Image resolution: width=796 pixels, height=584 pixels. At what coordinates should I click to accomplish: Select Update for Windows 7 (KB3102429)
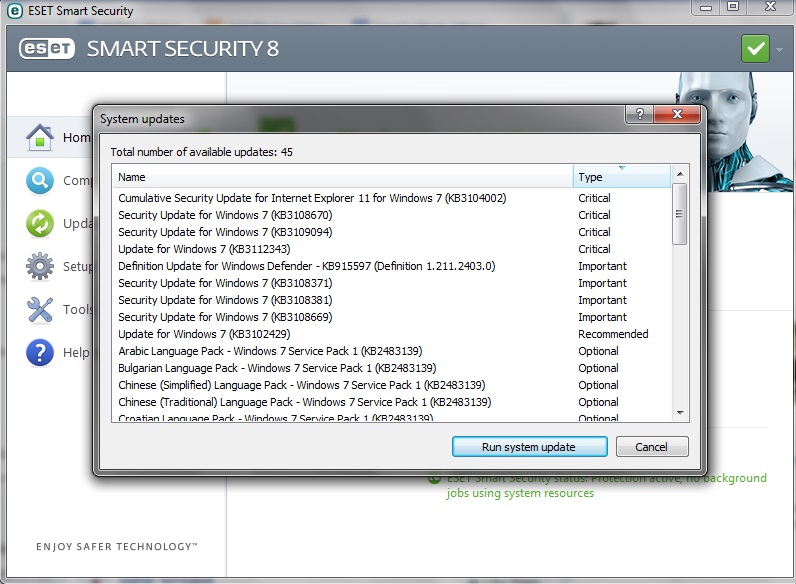[x=392, y=334]
